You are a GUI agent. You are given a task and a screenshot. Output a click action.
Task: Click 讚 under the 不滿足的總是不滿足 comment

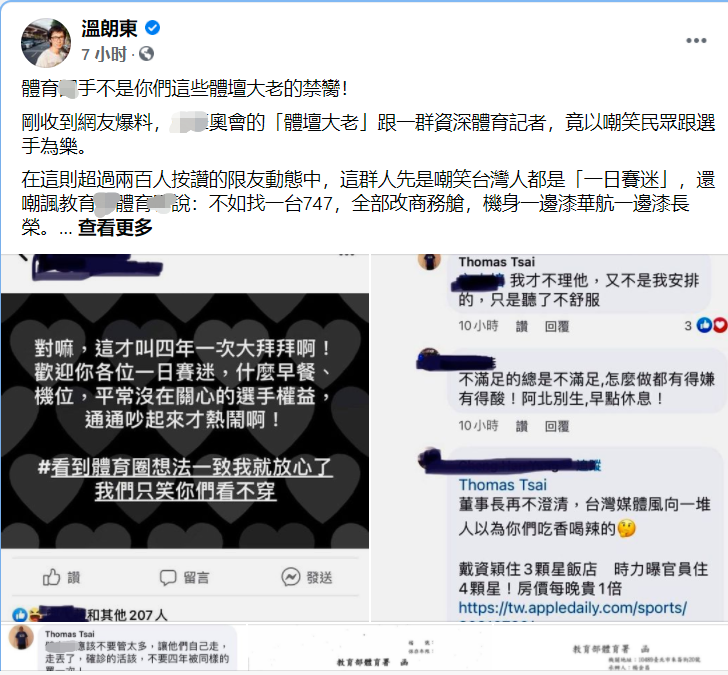point(522,426)
